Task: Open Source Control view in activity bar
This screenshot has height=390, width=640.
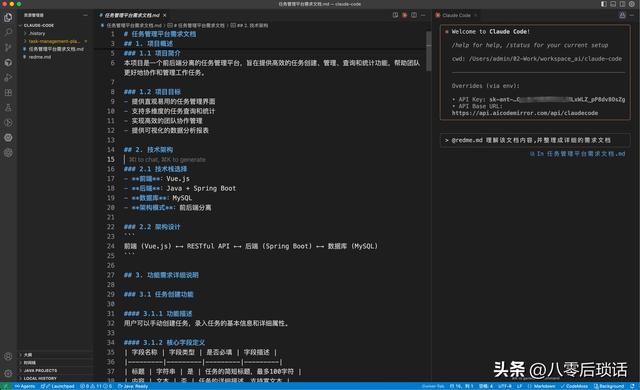Action: 8,47
